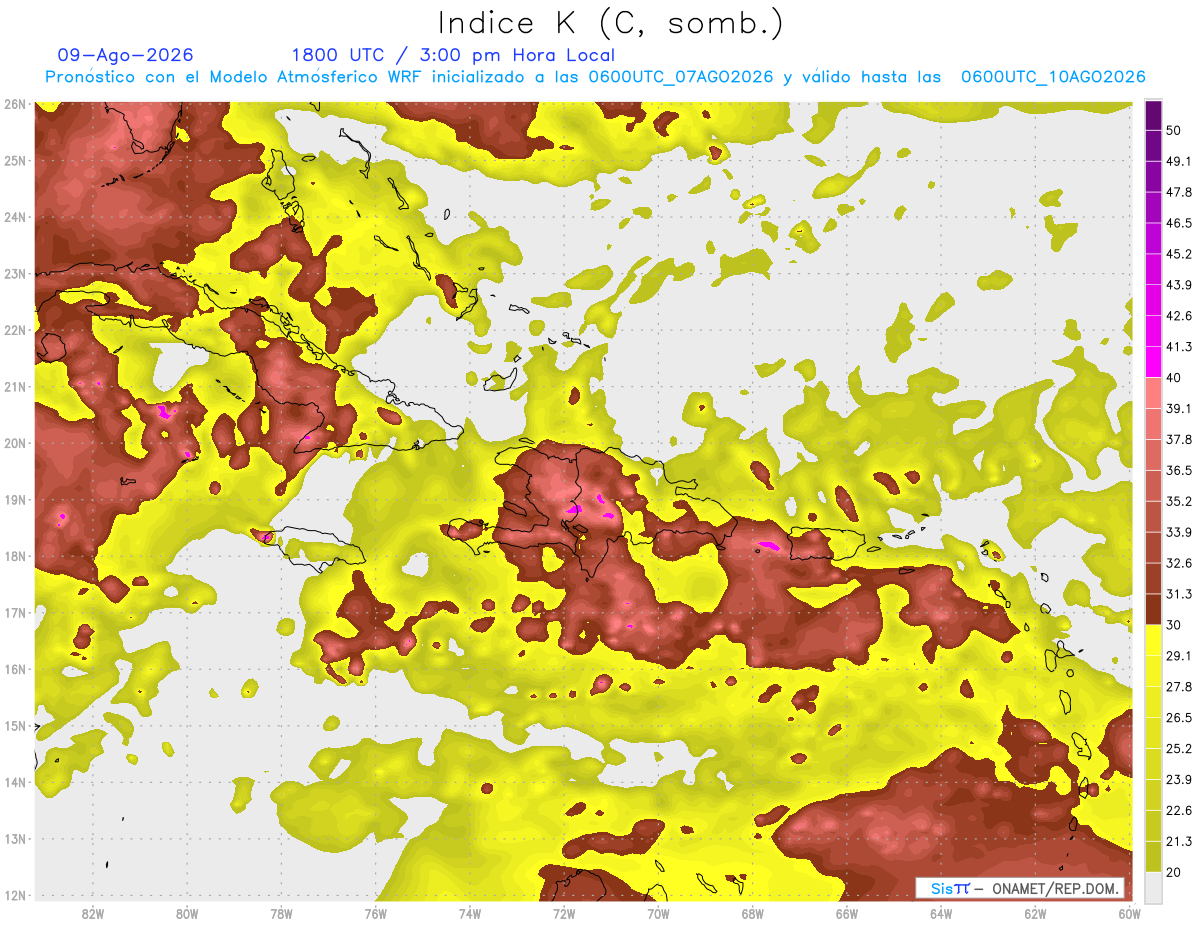Click the colorbar value '31.3'

(x=1179, y=594)
